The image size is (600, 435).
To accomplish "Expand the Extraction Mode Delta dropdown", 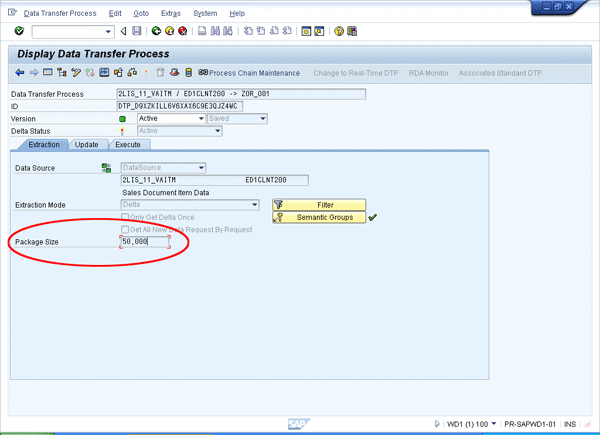I will (263, 205).
